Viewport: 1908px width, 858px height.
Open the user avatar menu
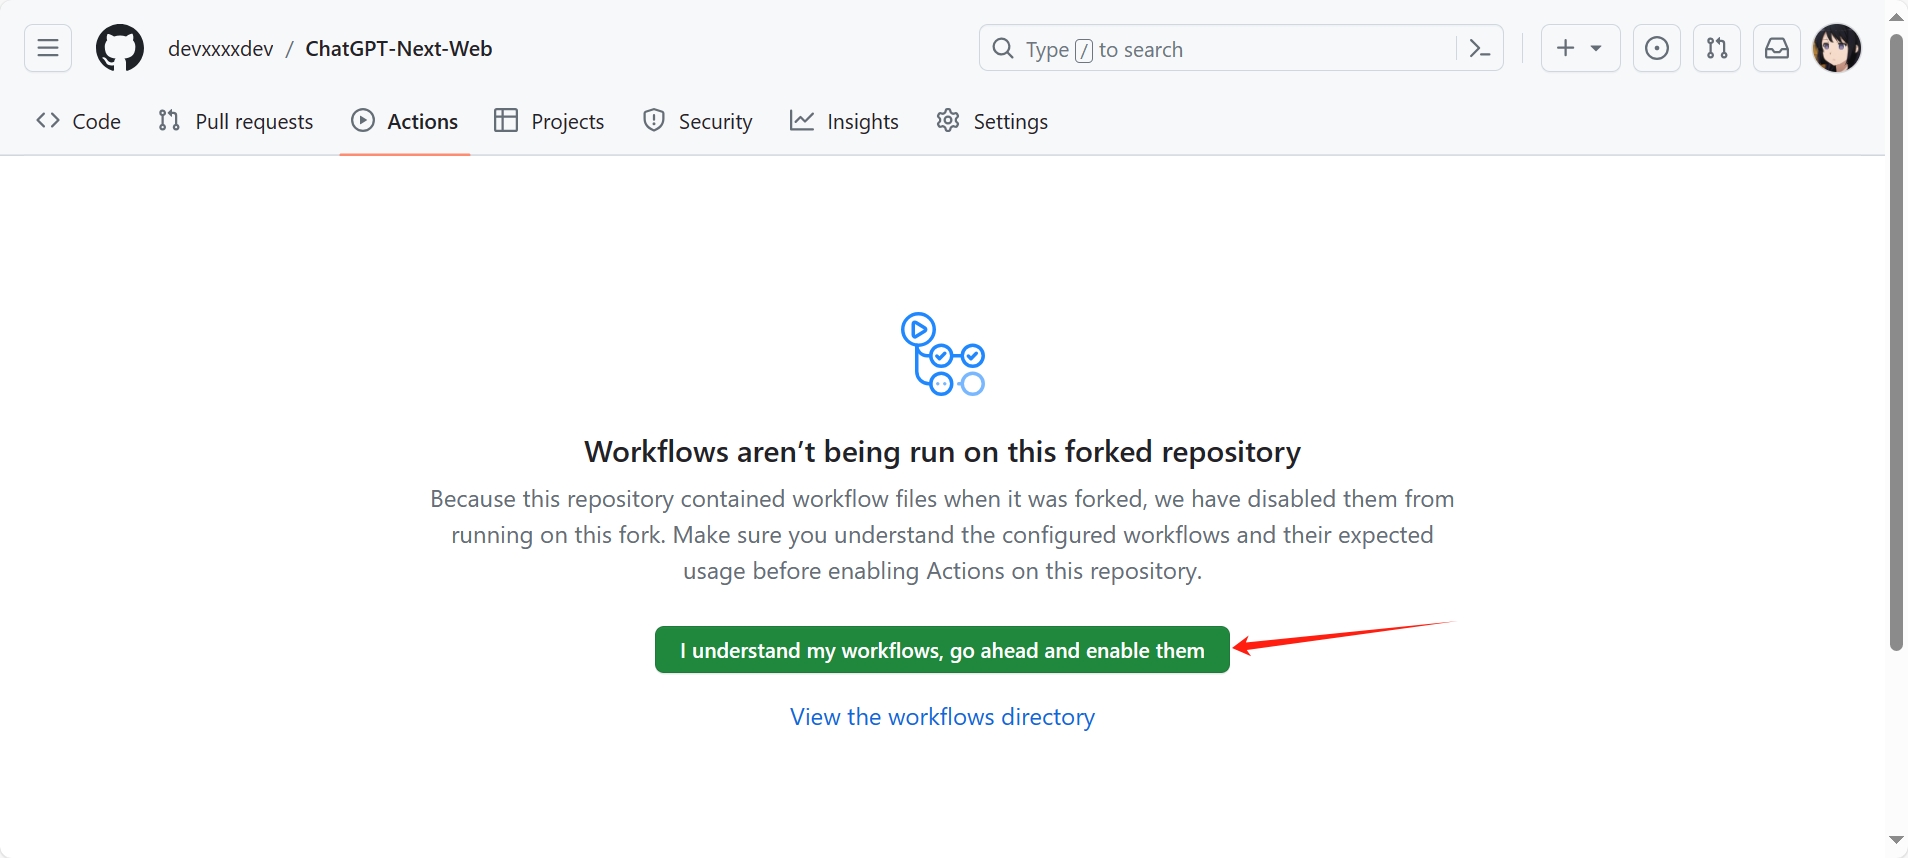(x=1837, y=48)
